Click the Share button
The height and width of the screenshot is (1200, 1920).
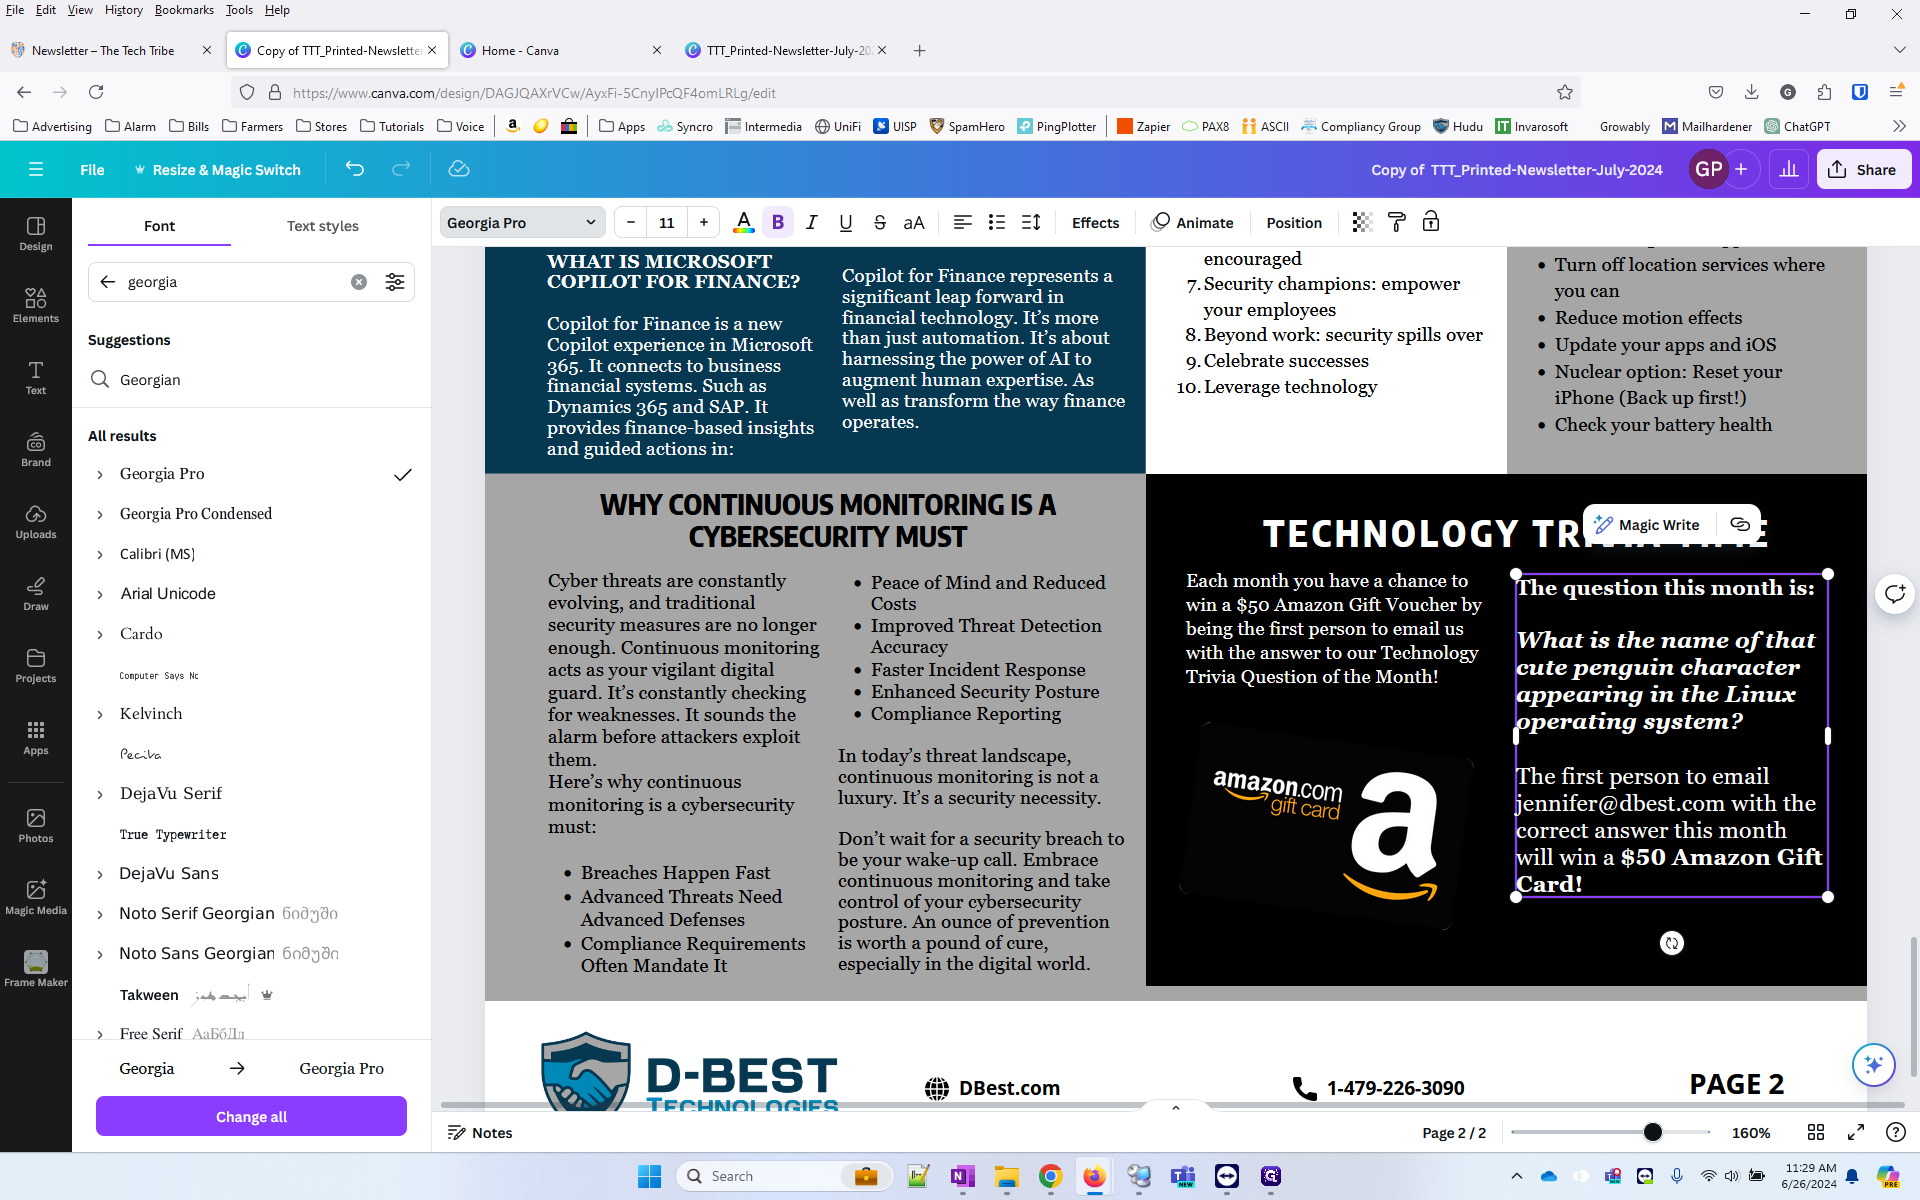pos(1863,169)
